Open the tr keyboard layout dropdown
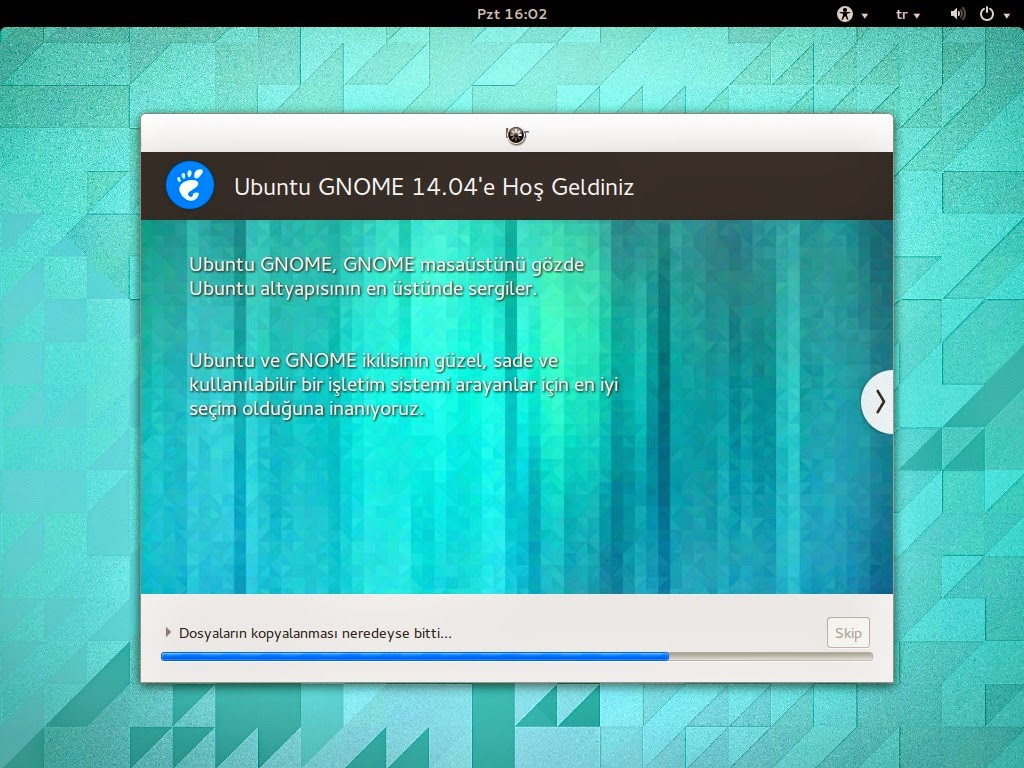 (907, 14)
